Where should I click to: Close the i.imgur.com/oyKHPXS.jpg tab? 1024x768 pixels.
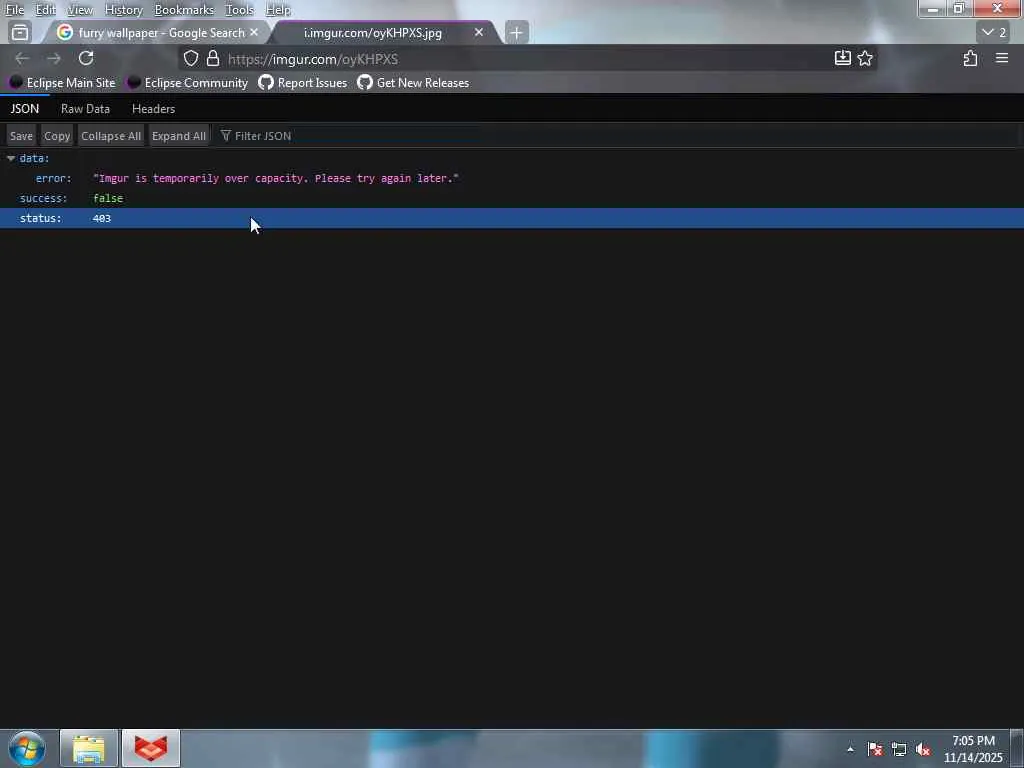coord(479,32)
